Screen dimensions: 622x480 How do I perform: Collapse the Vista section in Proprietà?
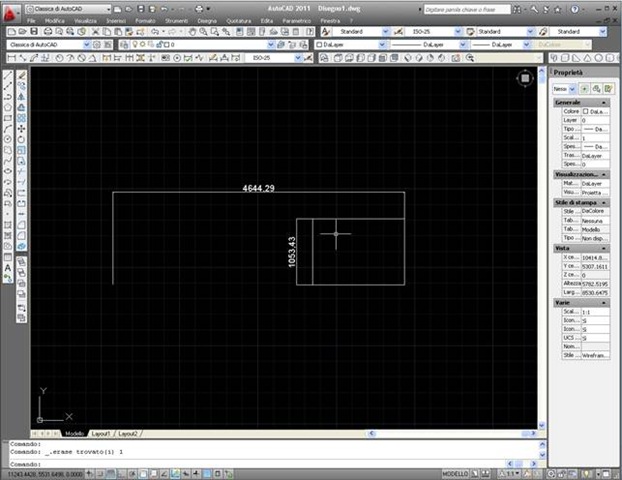point(603,248)
